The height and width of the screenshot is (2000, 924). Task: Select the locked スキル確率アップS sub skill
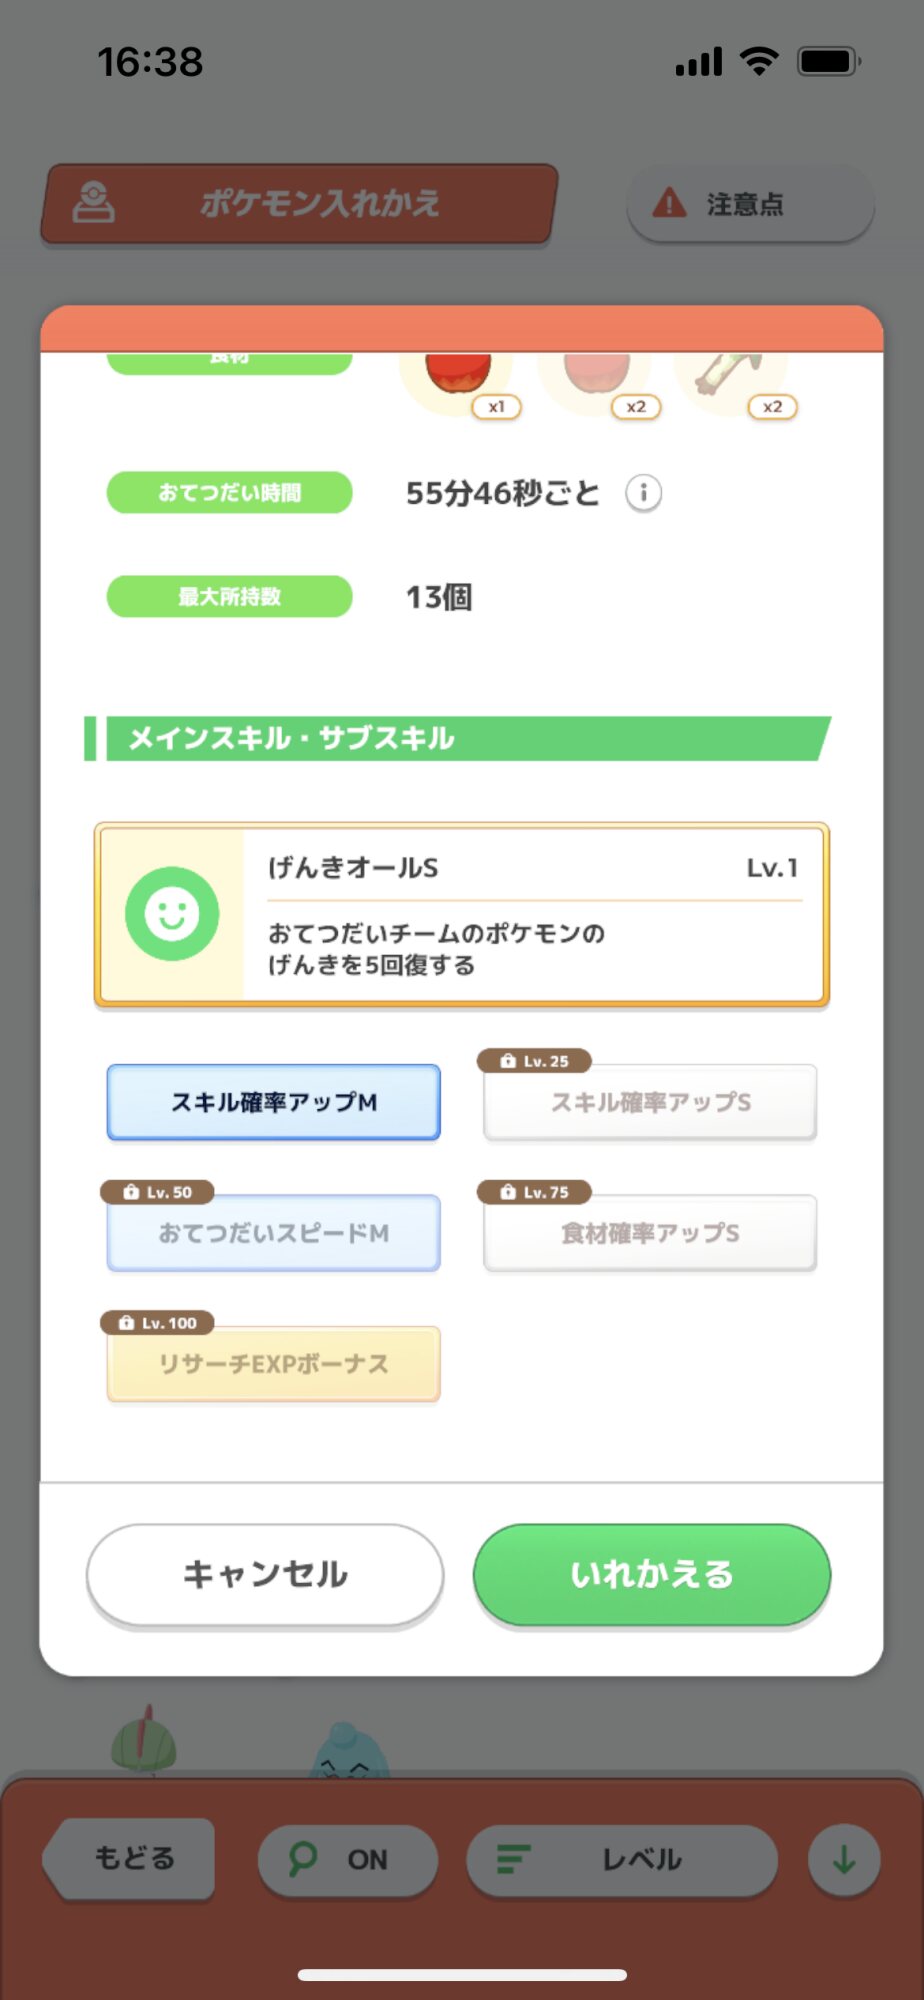click(650, 1102)
